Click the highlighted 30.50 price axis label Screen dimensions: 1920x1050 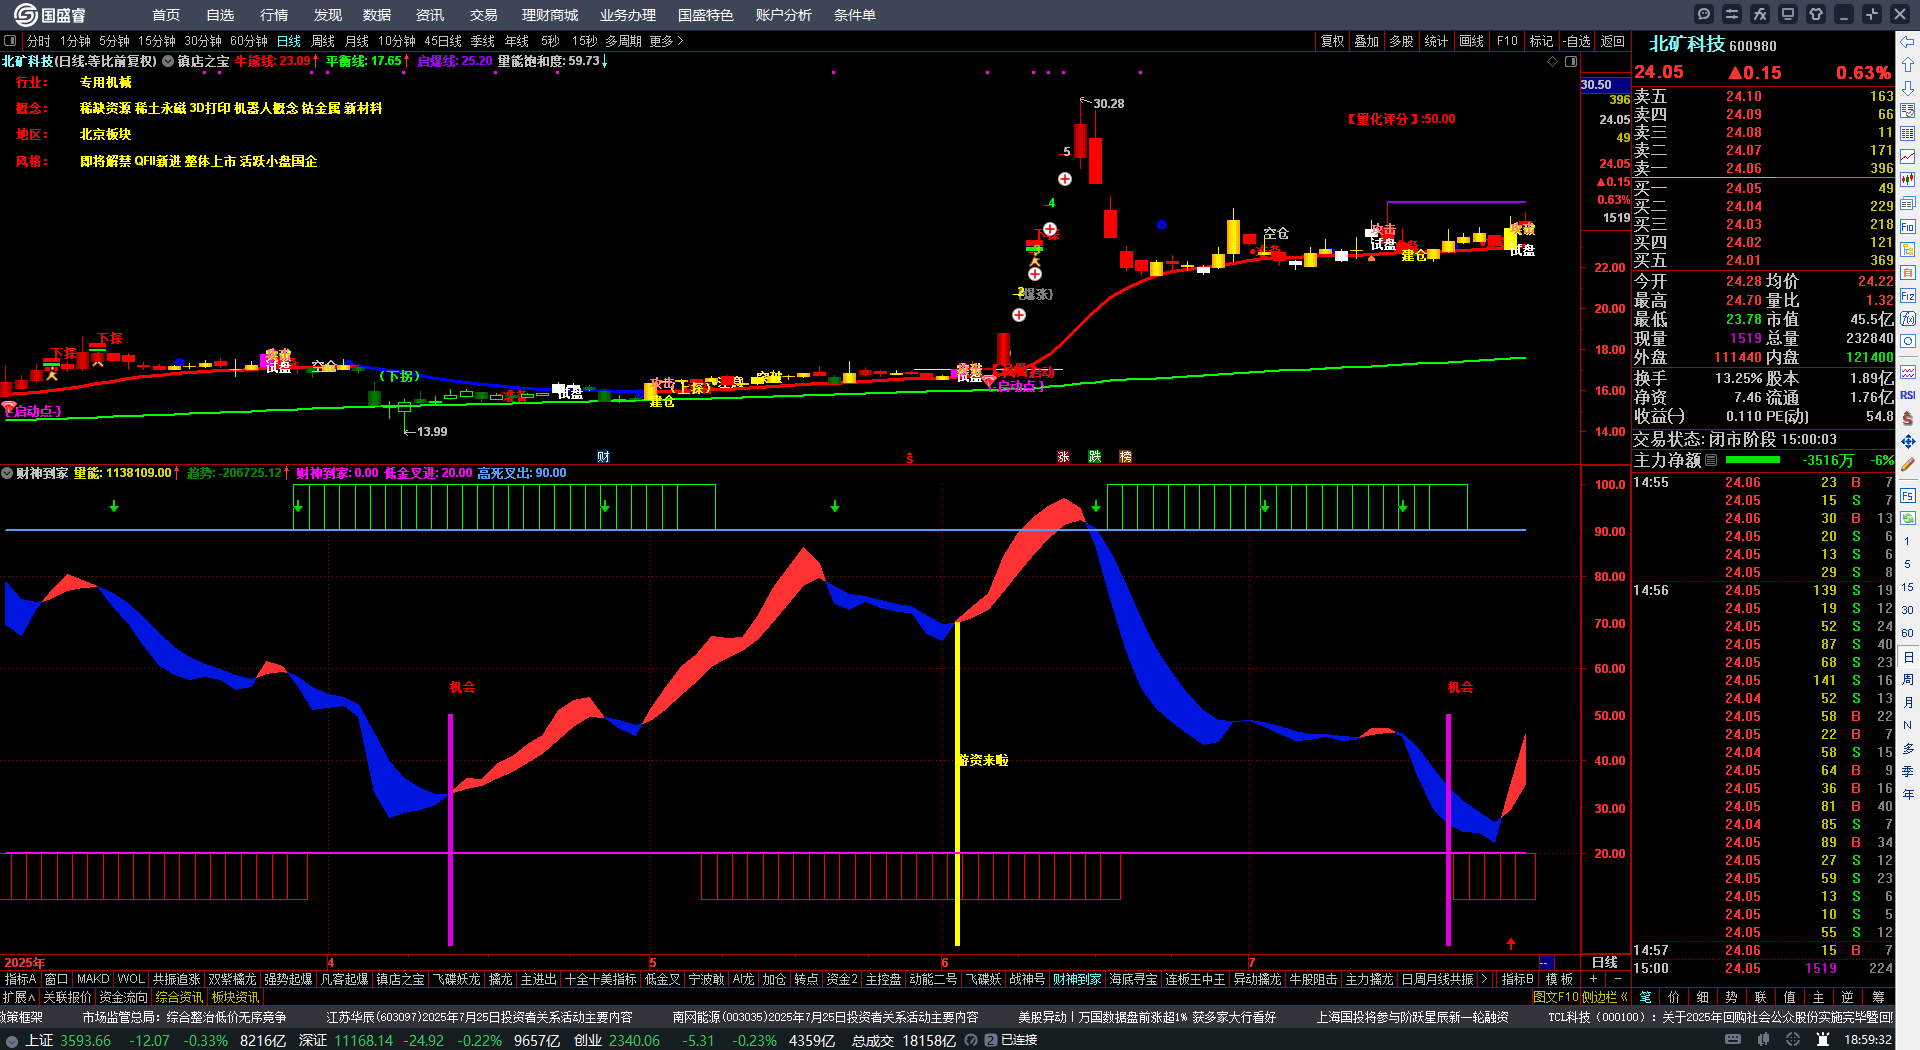click(1605, 85)
